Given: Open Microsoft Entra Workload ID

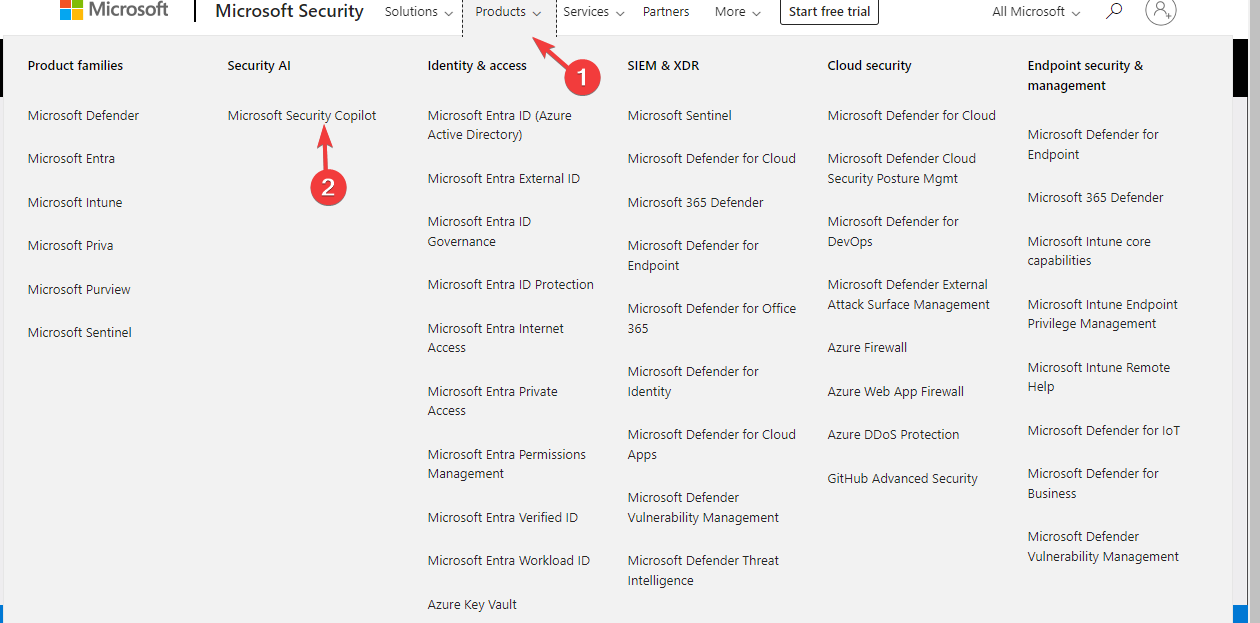Looking at the screenshot, I should coord(509,561).
